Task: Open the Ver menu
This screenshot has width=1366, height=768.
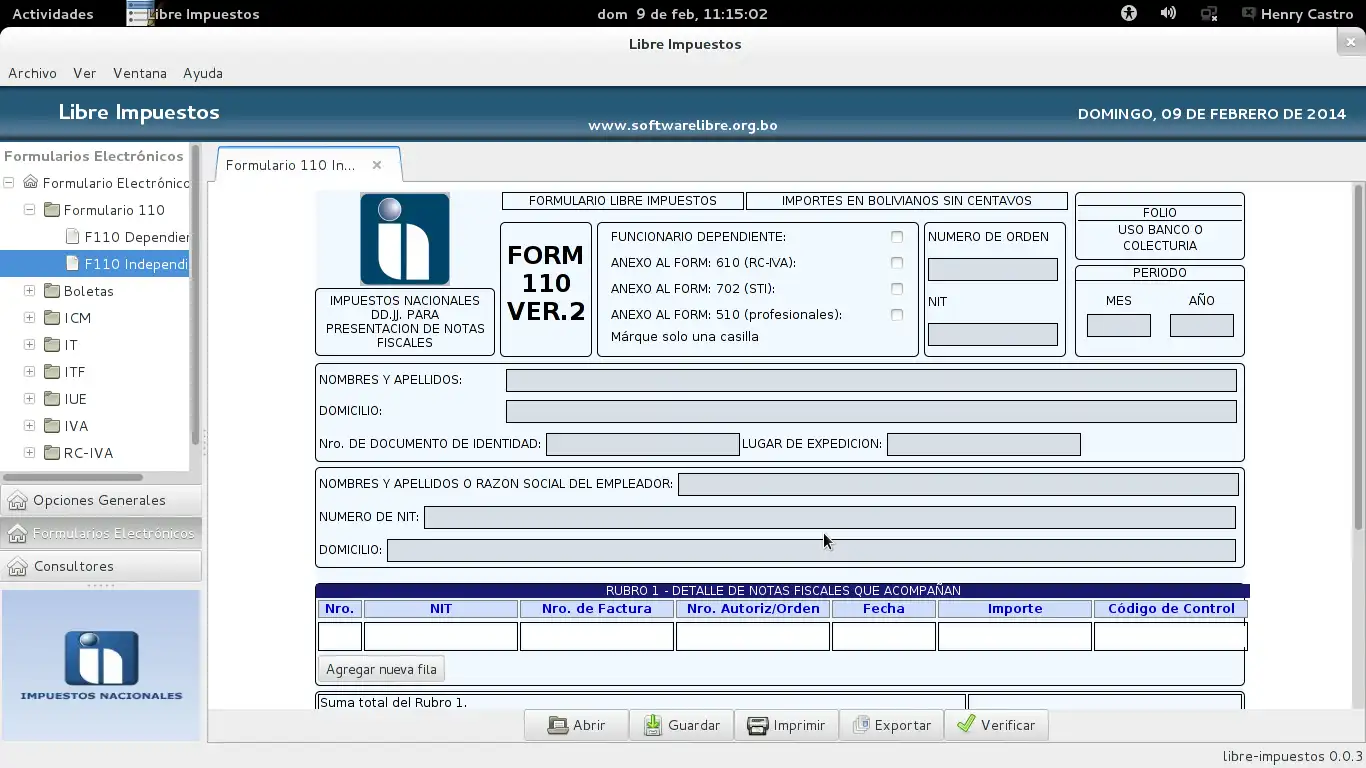Action: 84,73
